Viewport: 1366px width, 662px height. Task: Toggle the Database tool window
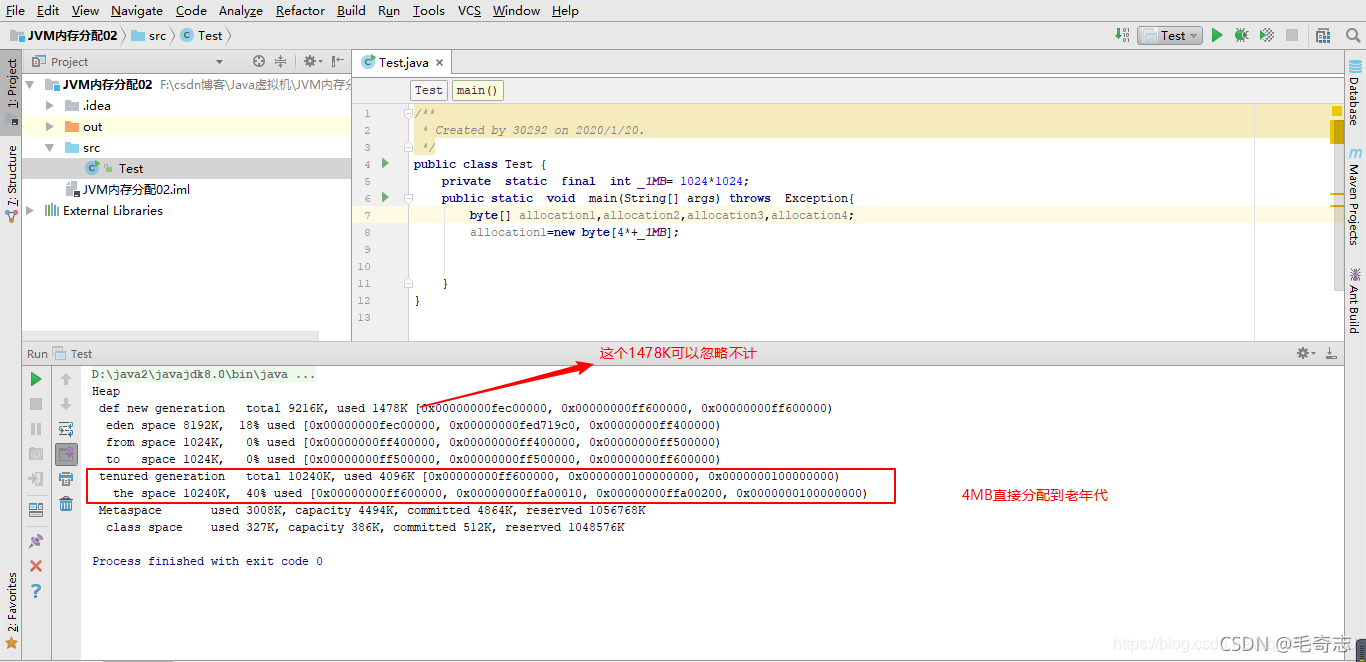1354,91
